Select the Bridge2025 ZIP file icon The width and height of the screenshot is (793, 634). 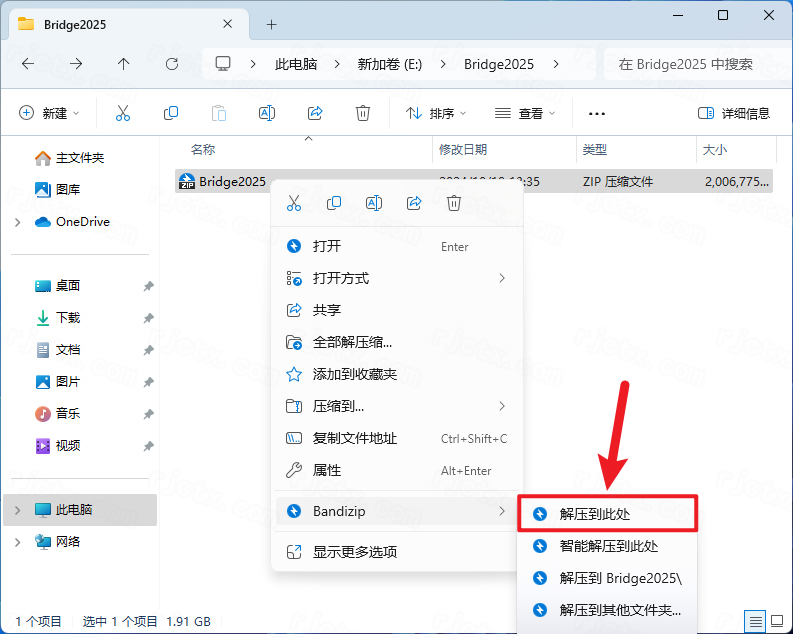187,181
